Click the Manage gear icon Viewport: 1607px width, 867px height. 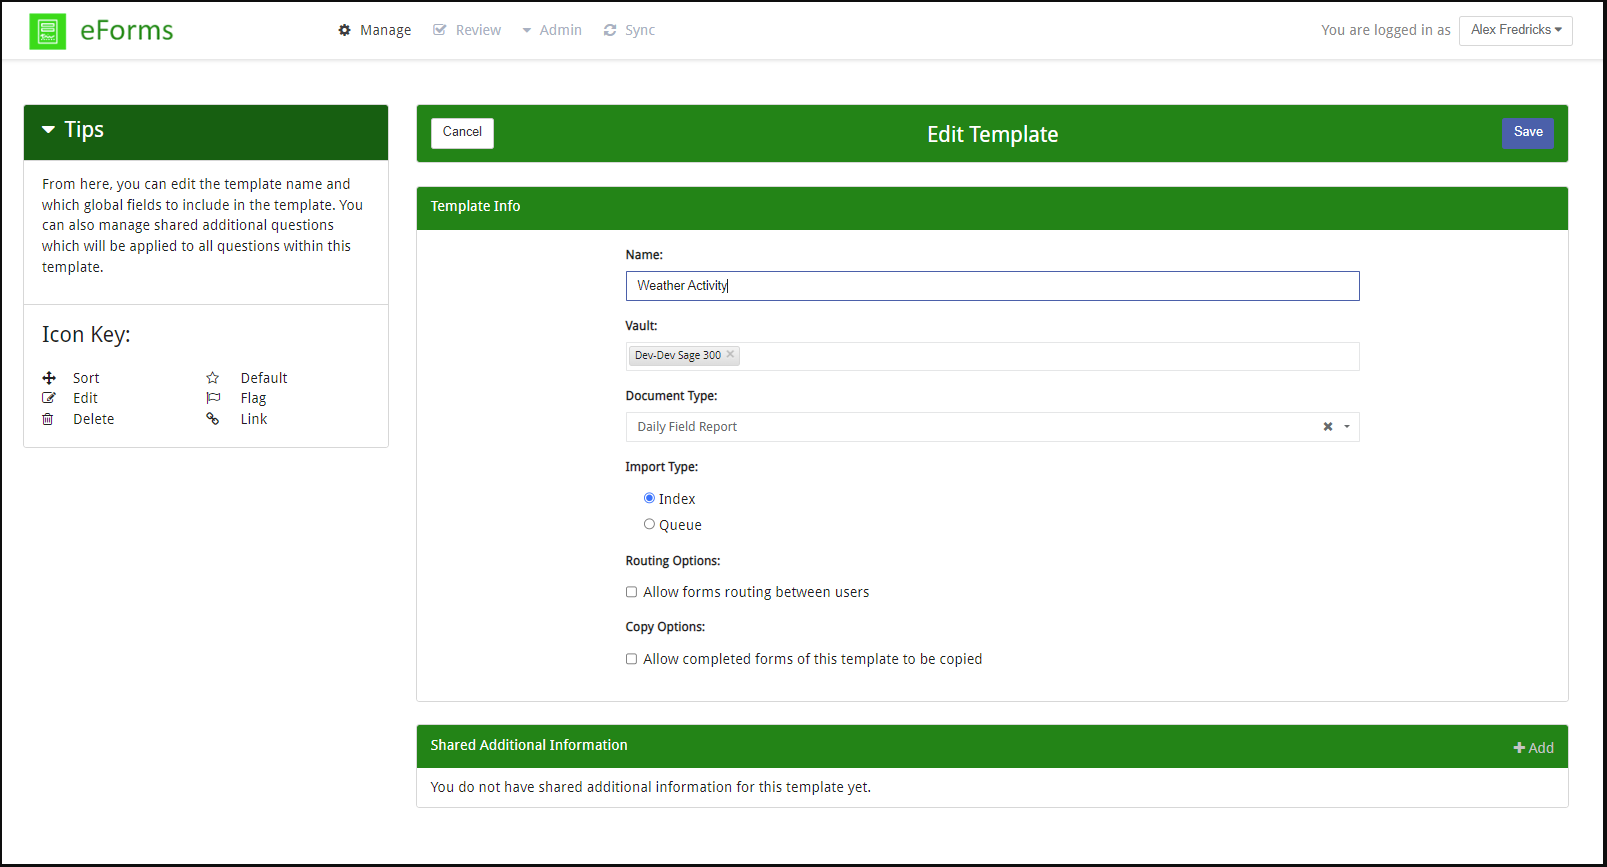(345, 30)
